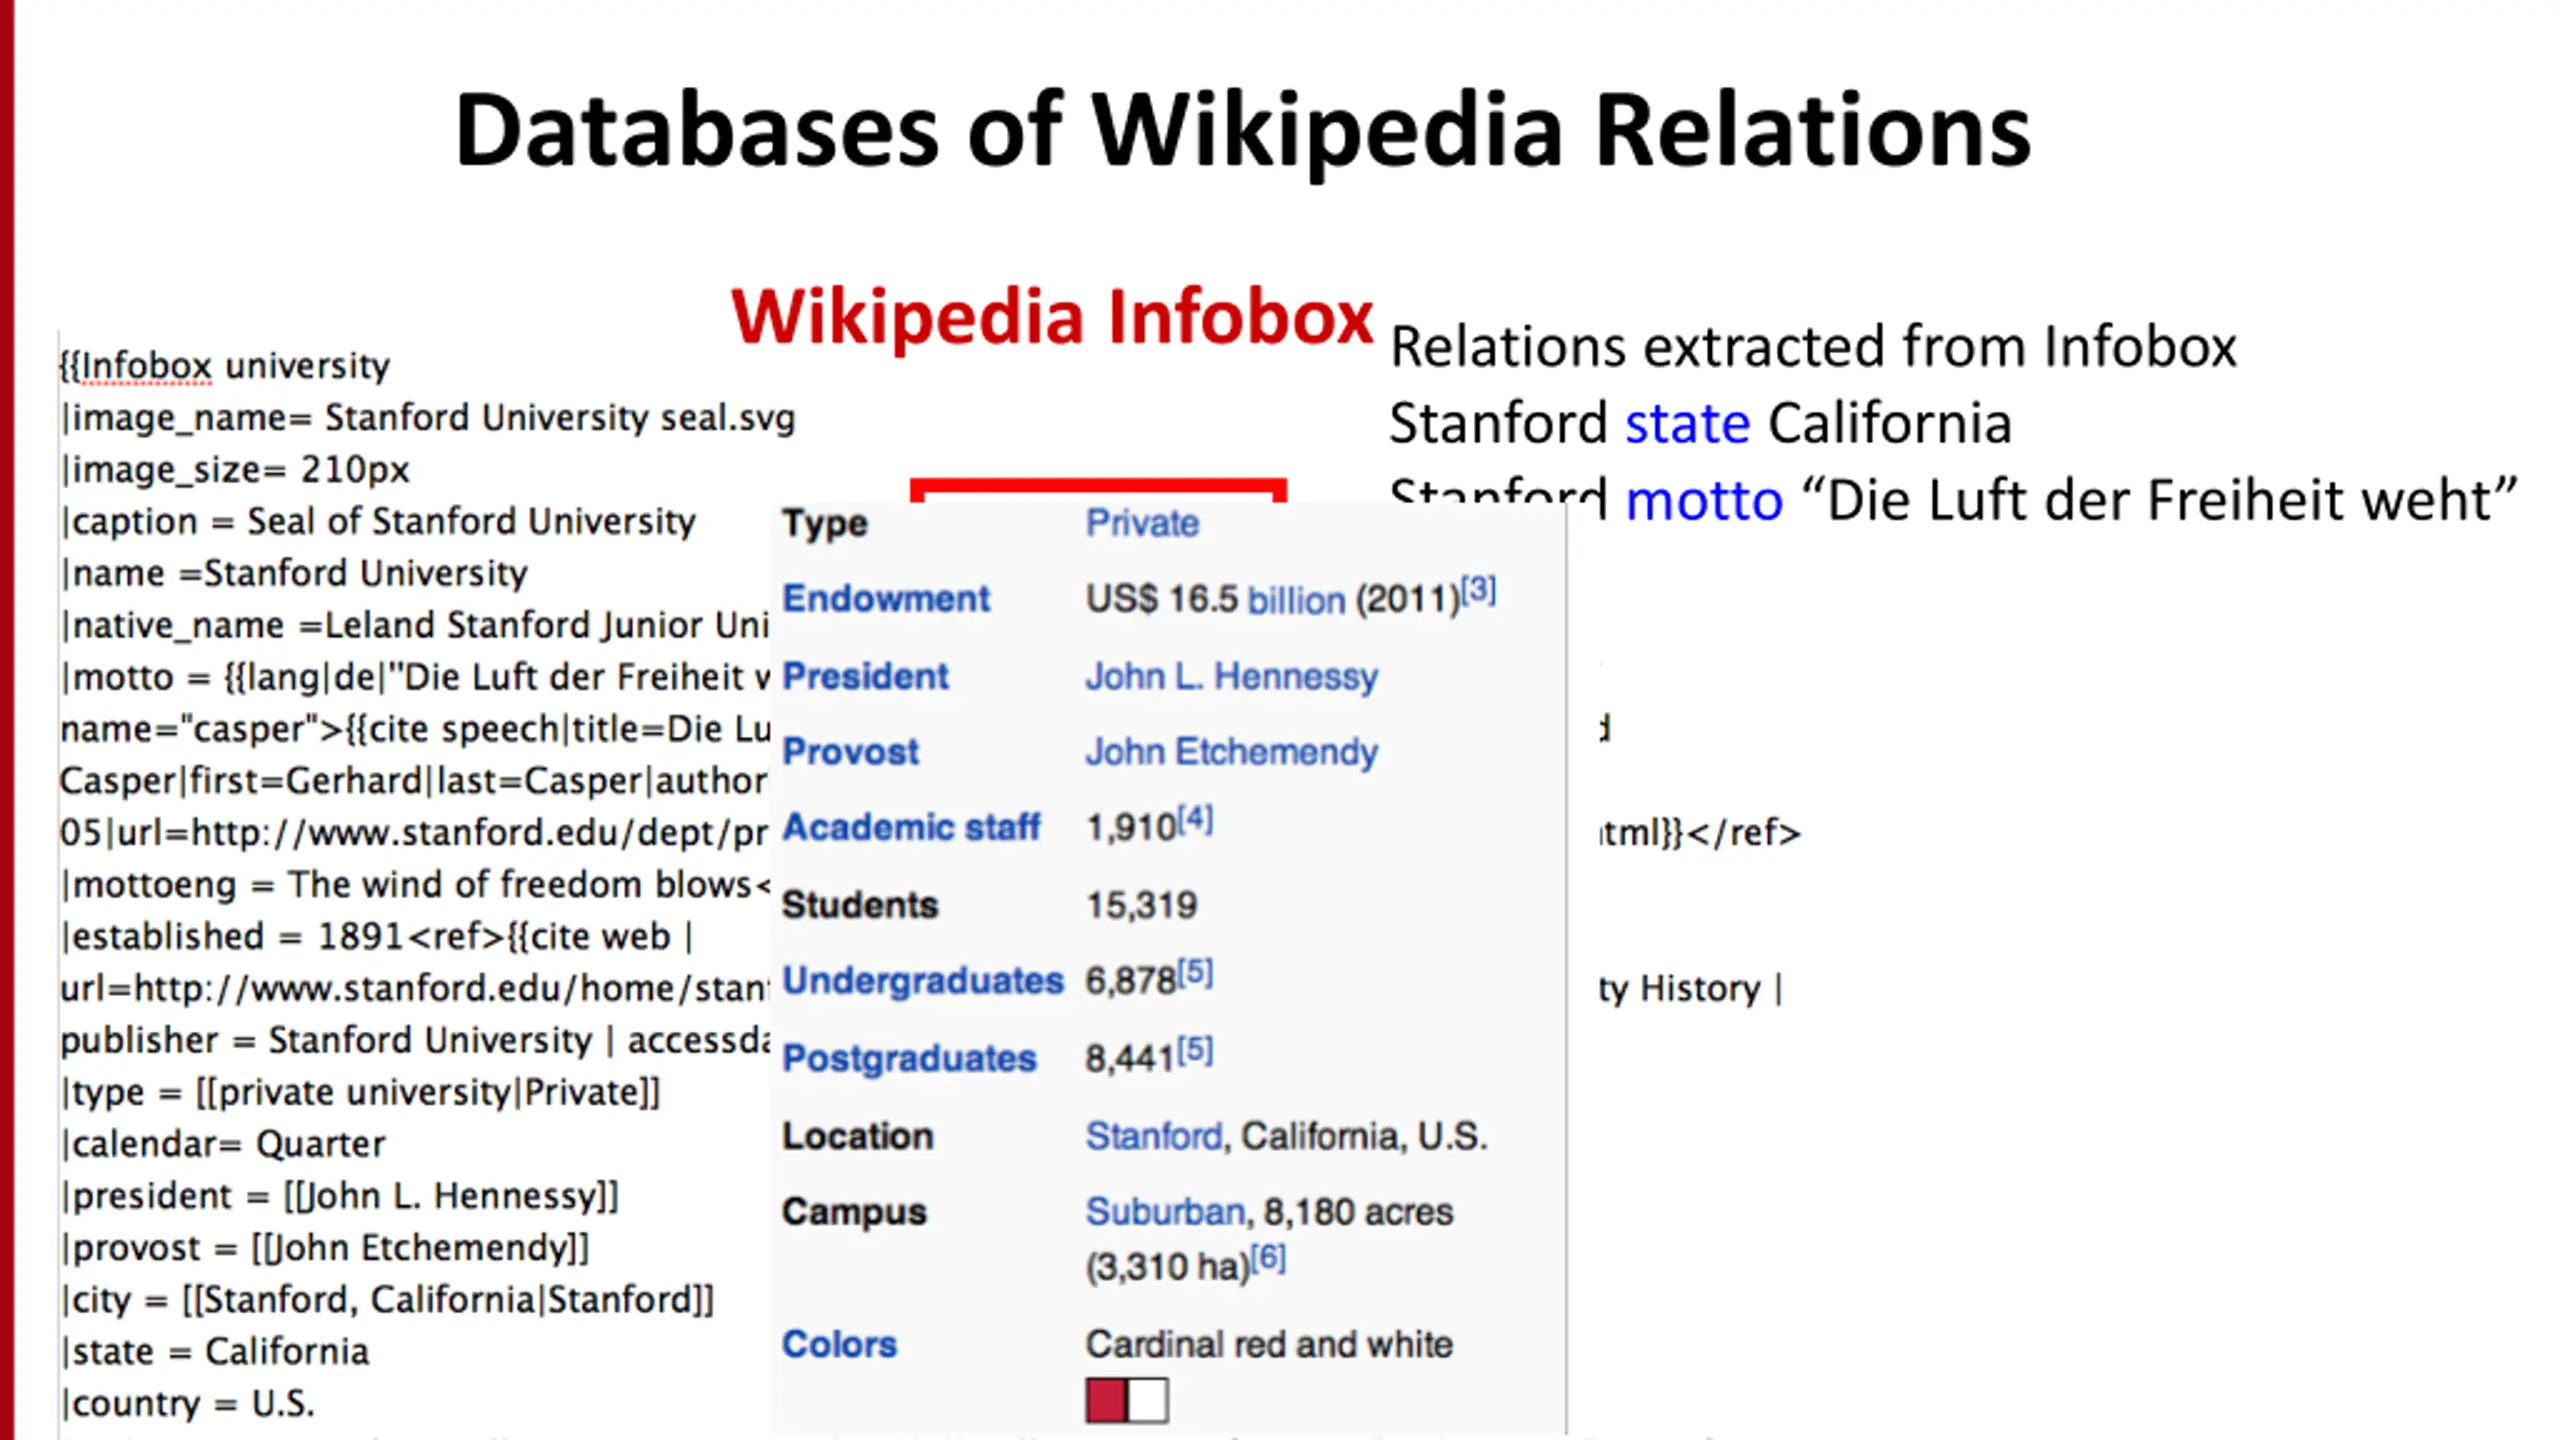Click the white color swatch
Viewport: 2560px width, 1440px height.
1147,1401
